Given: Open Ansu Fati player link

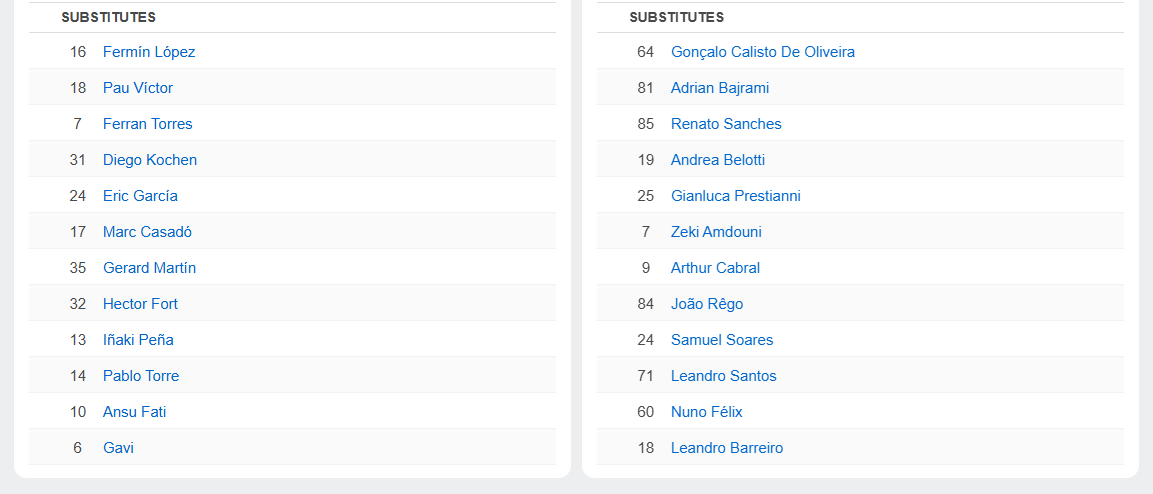Looking at the screenshot, I should point(135,412).
